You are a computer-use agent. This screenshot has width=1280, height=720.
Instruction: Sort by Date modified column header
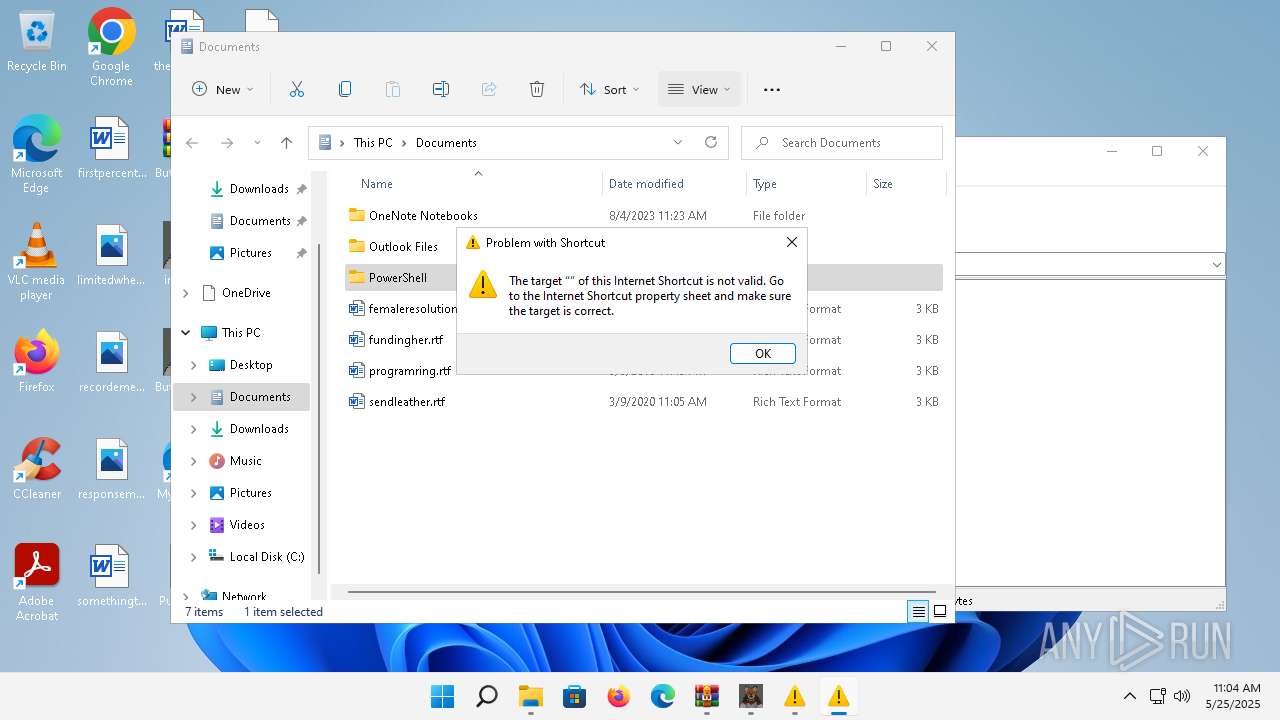point(646,184)
